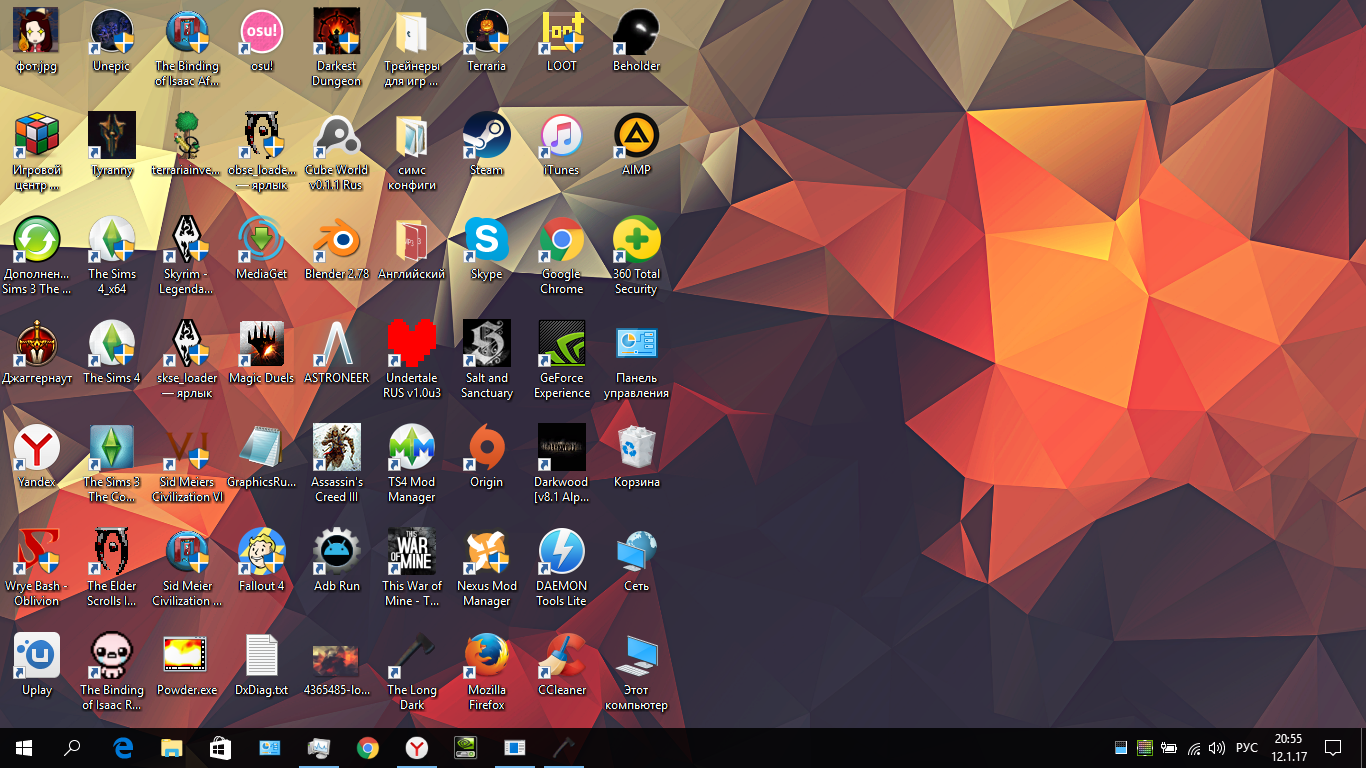Open the Yandex browser desktop shortcut
This screenshot has height=768, width=1366.
click(x=37, y=448)
